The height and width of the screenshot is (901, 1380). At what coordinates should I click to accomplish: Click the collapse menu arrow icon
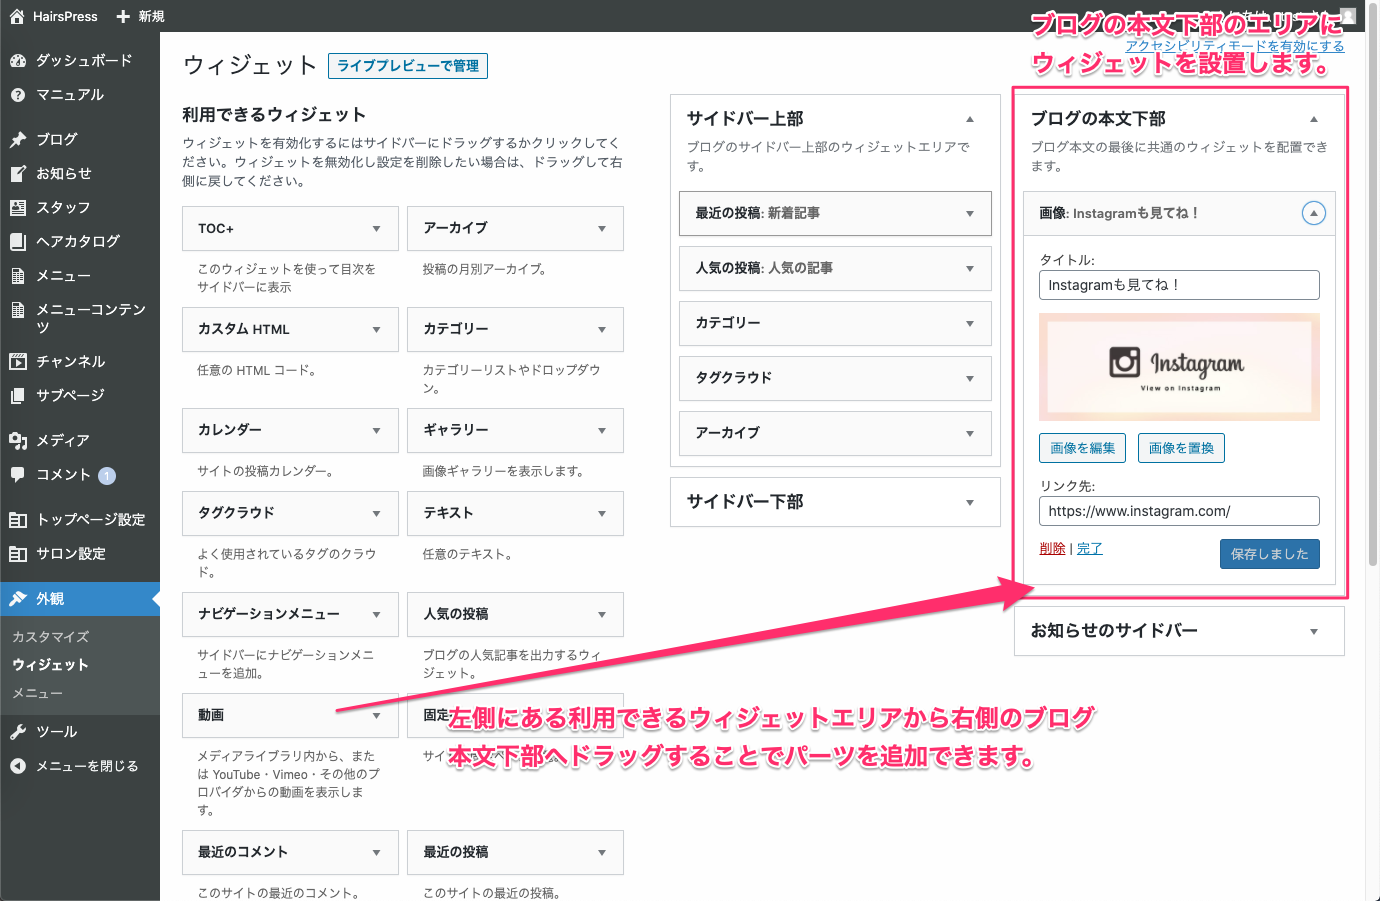[x=18, y=766]
